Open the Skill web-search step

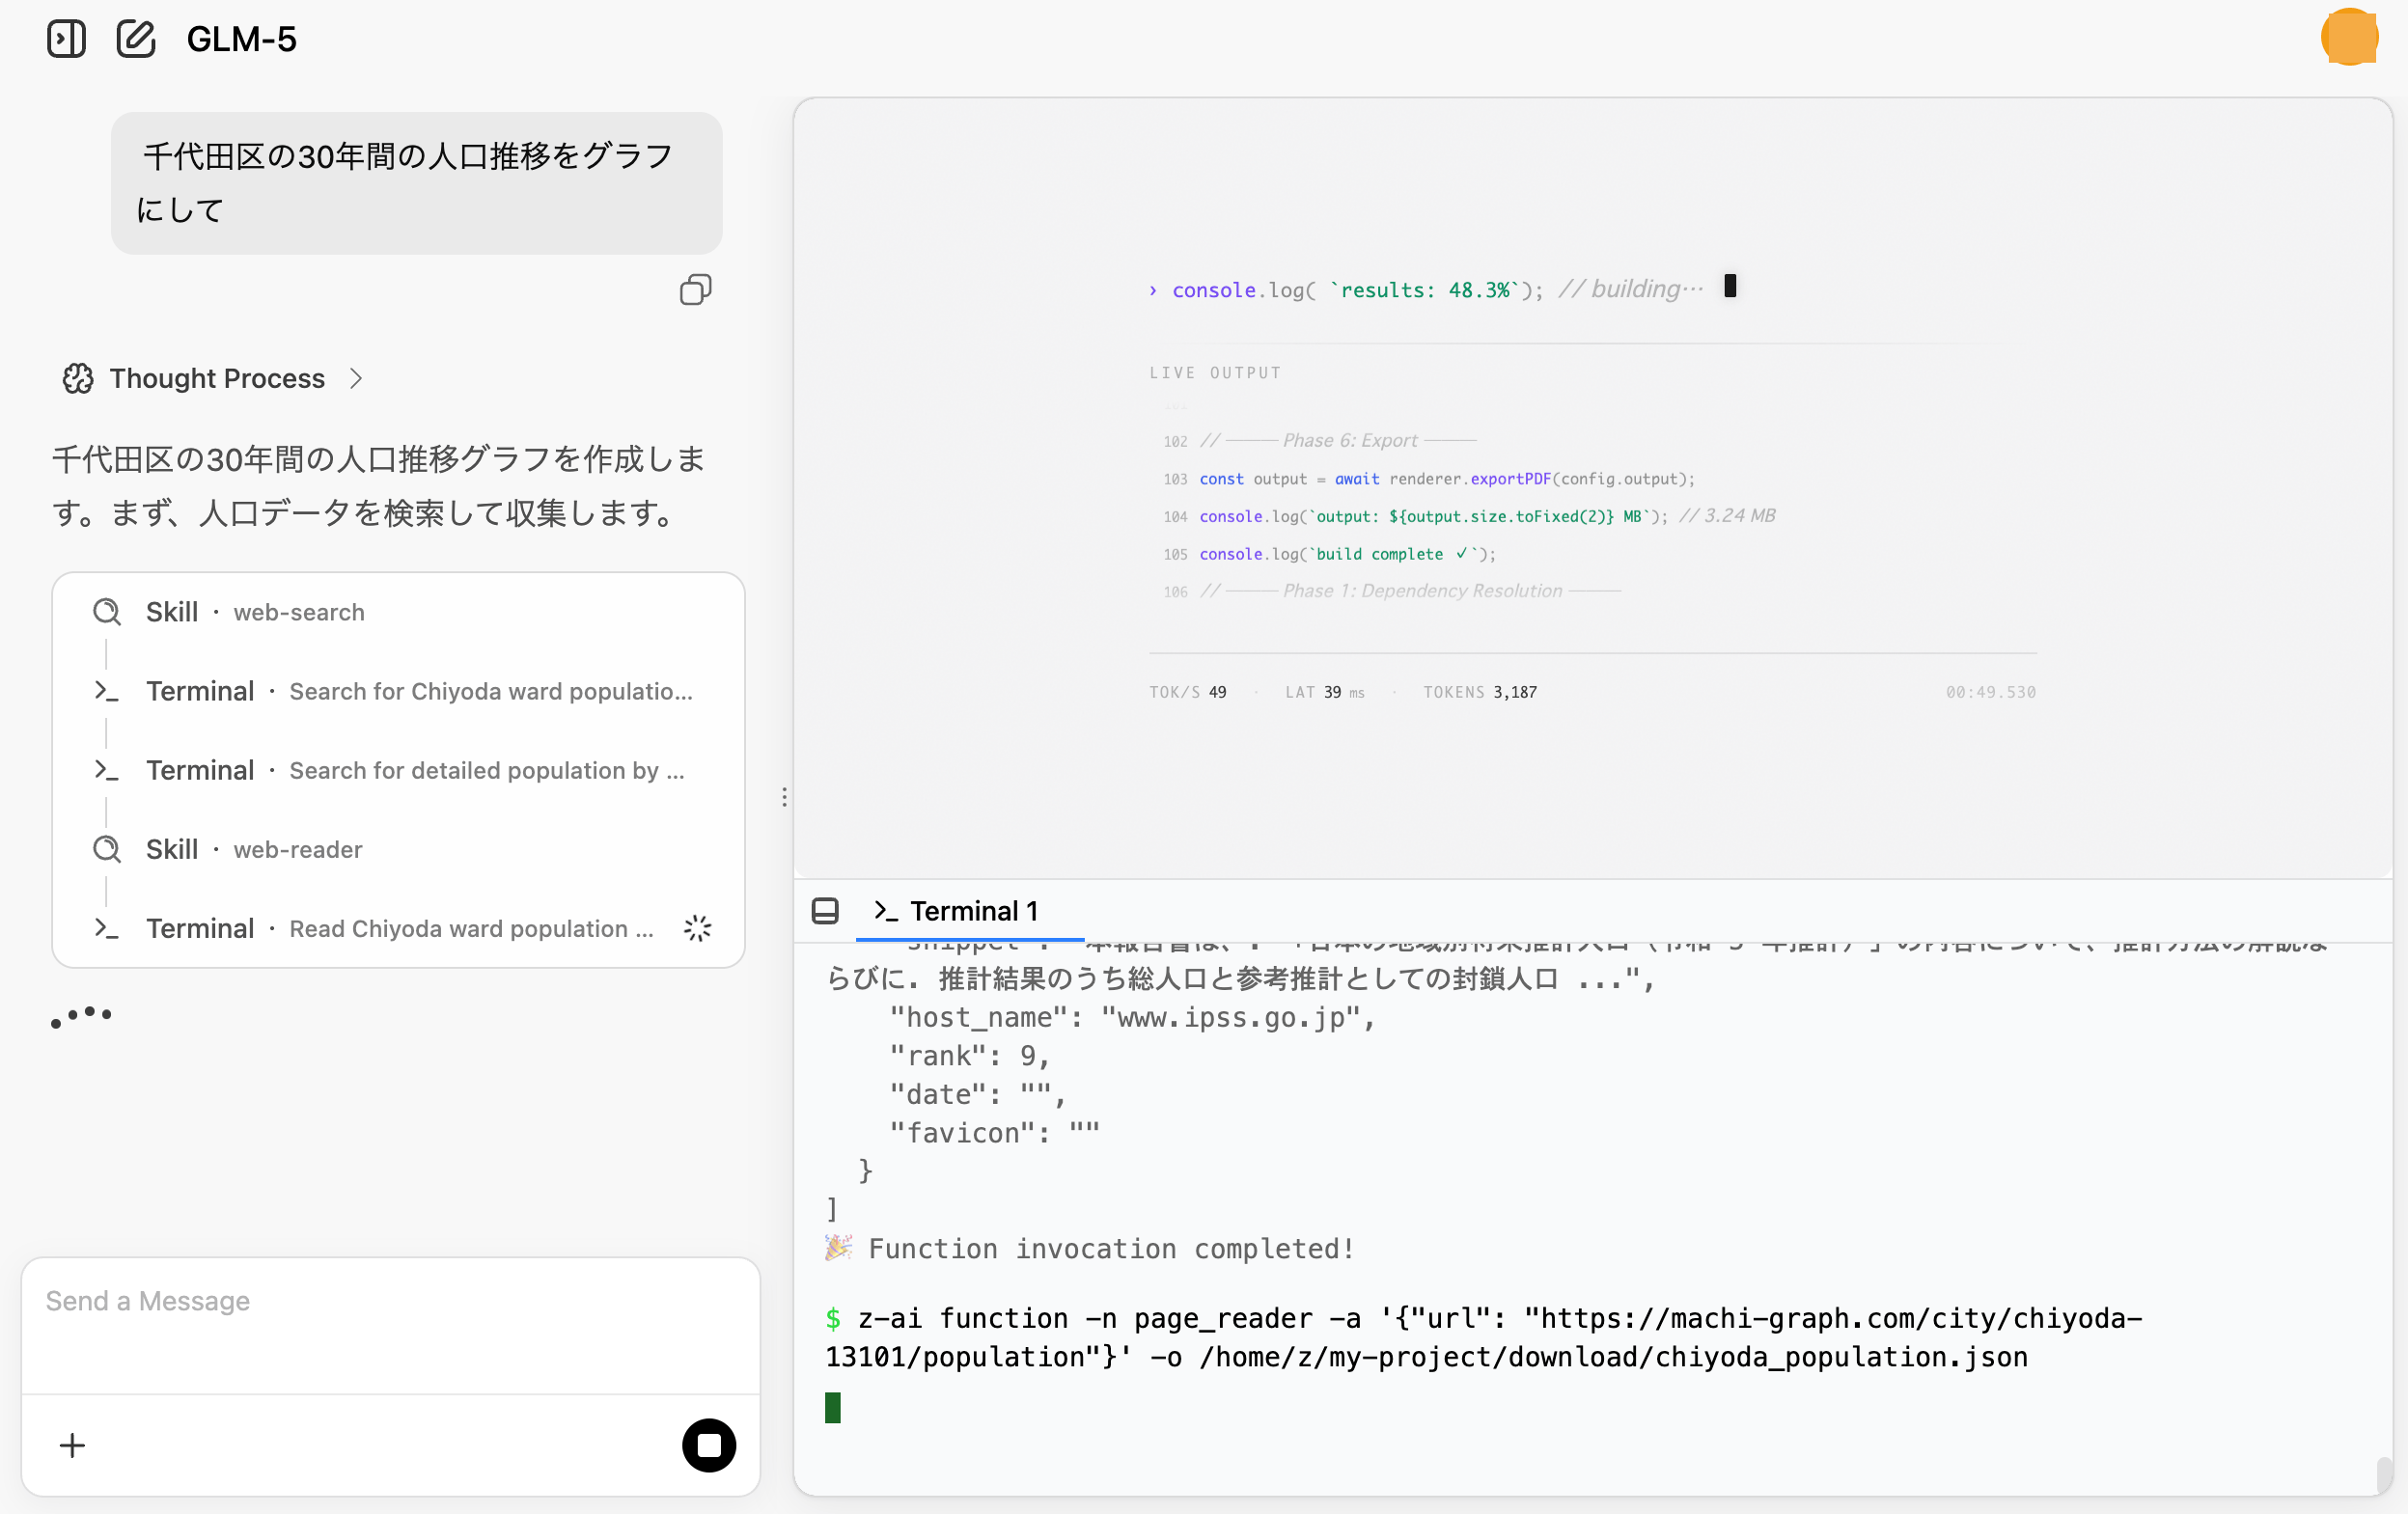pos(398,612)
